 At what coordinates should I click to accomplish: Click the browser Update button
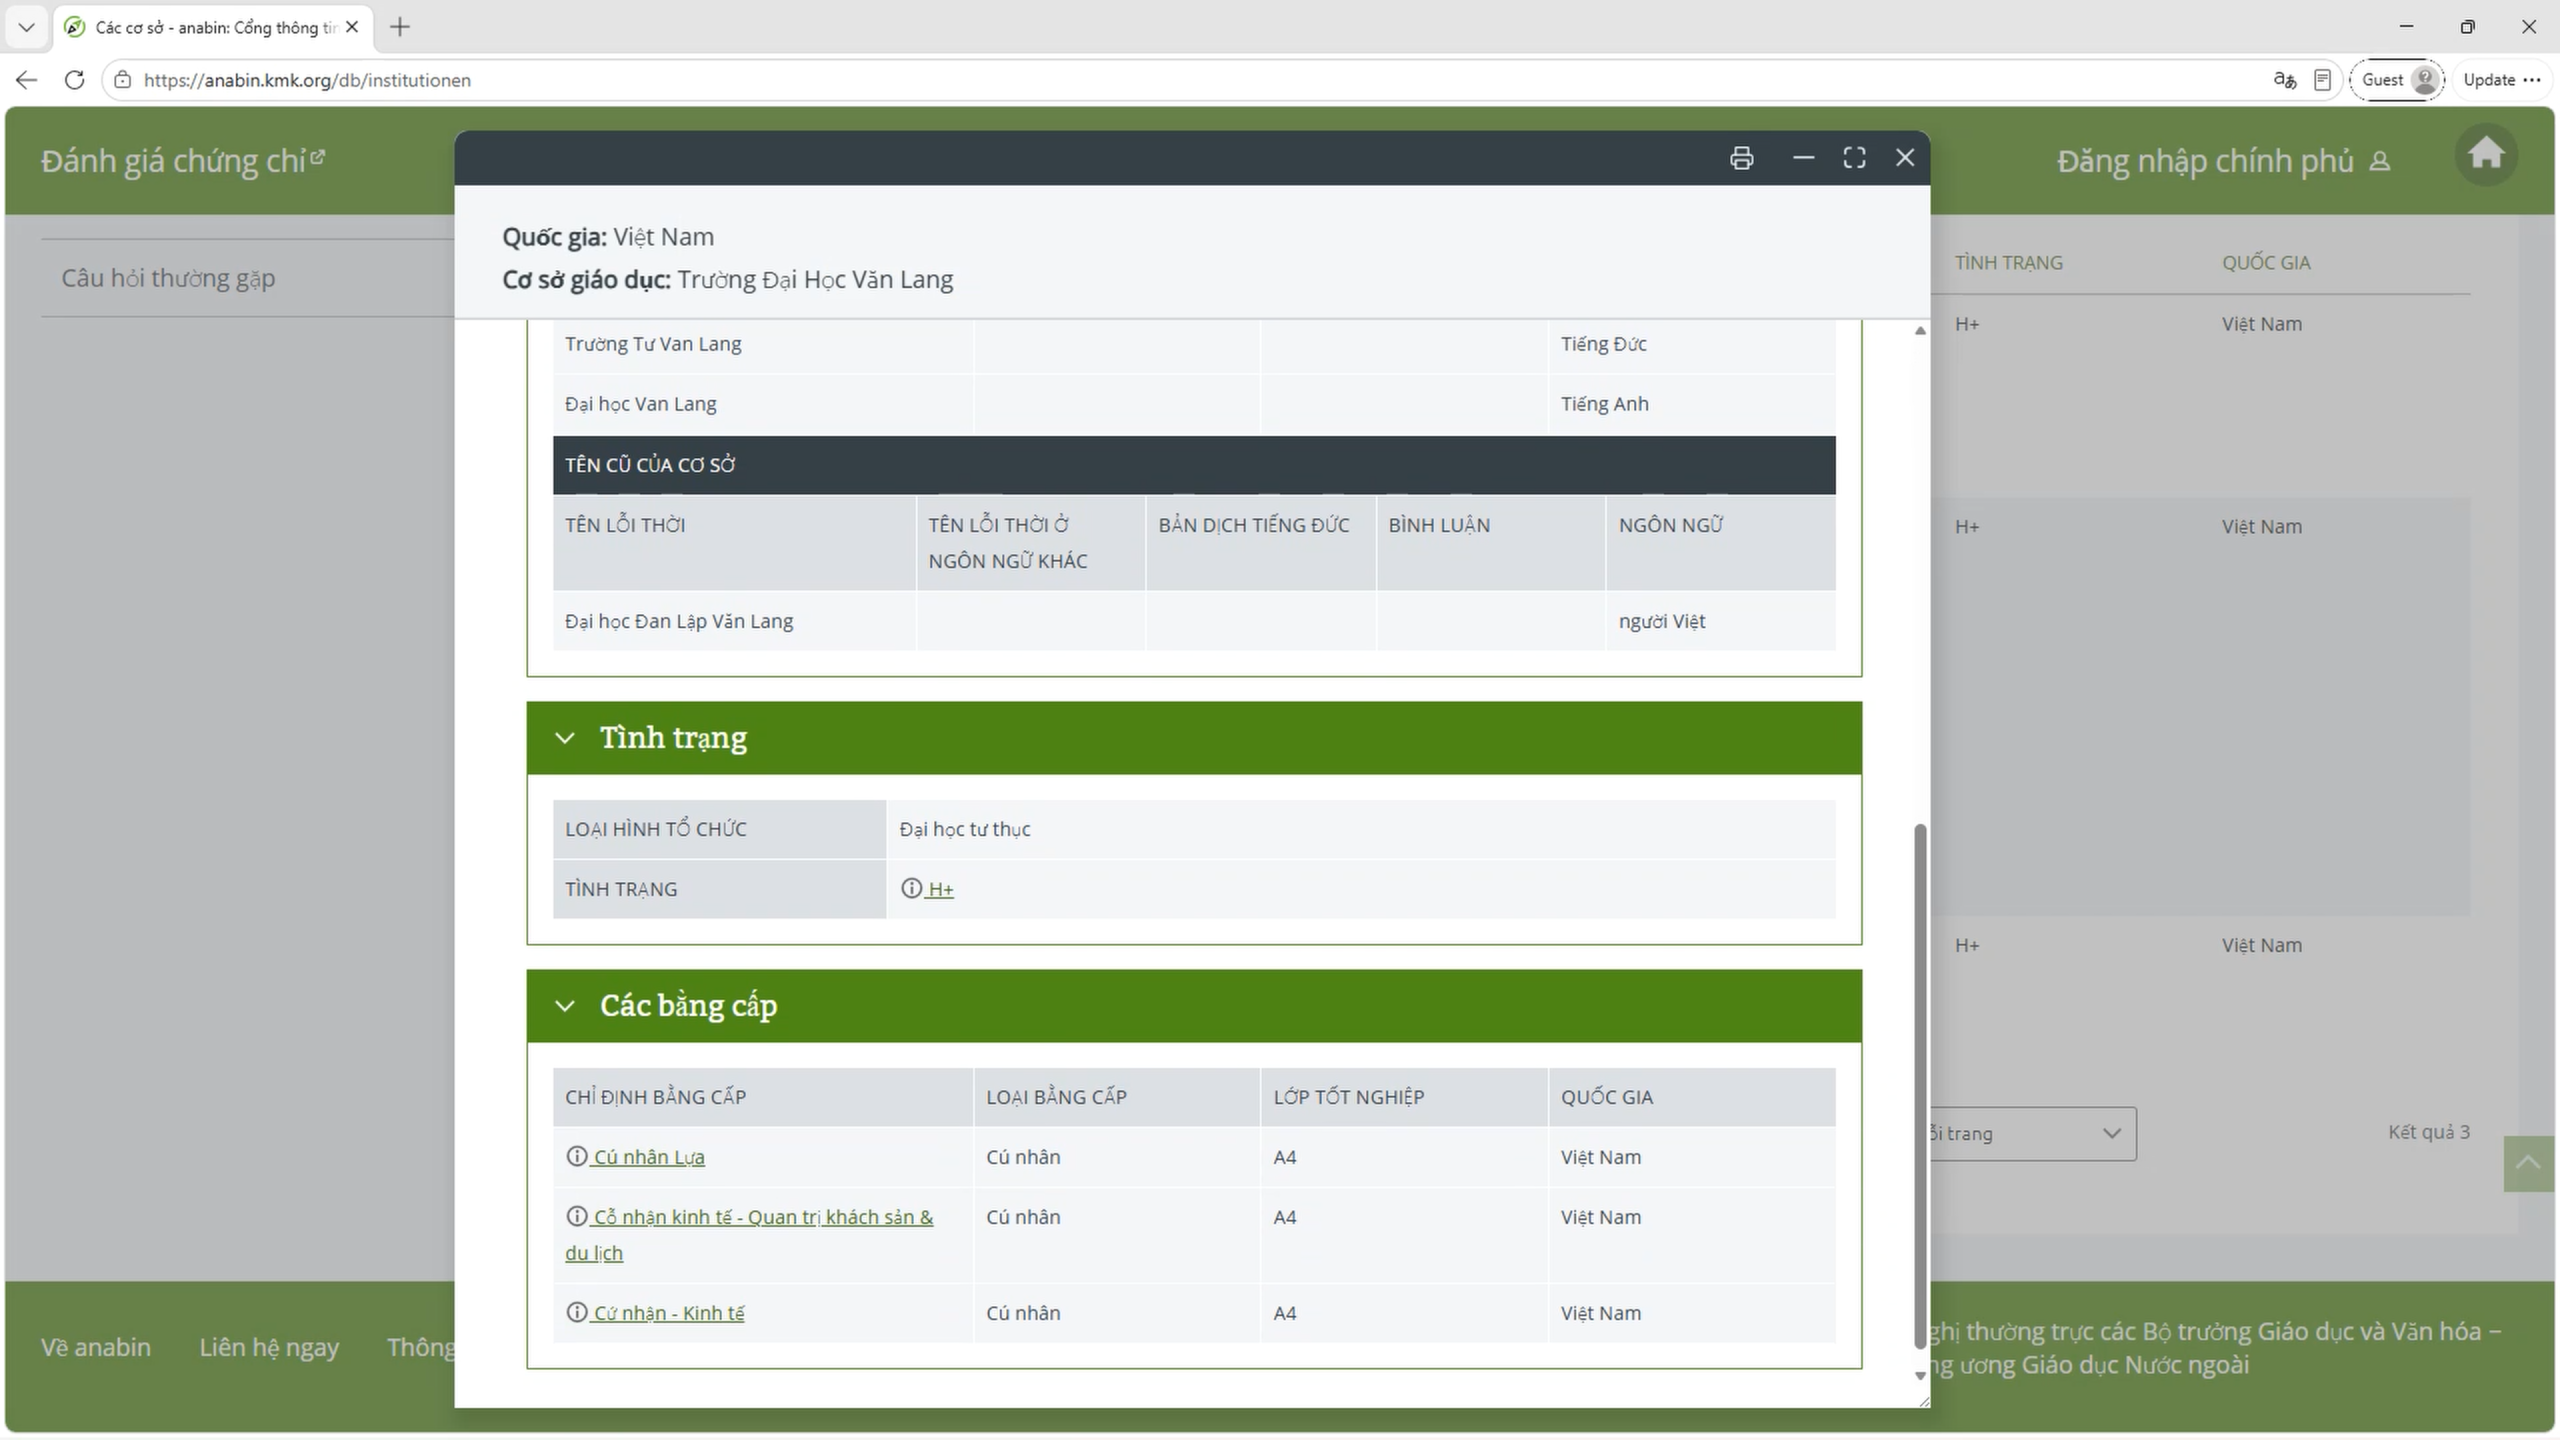(2489, 80)
